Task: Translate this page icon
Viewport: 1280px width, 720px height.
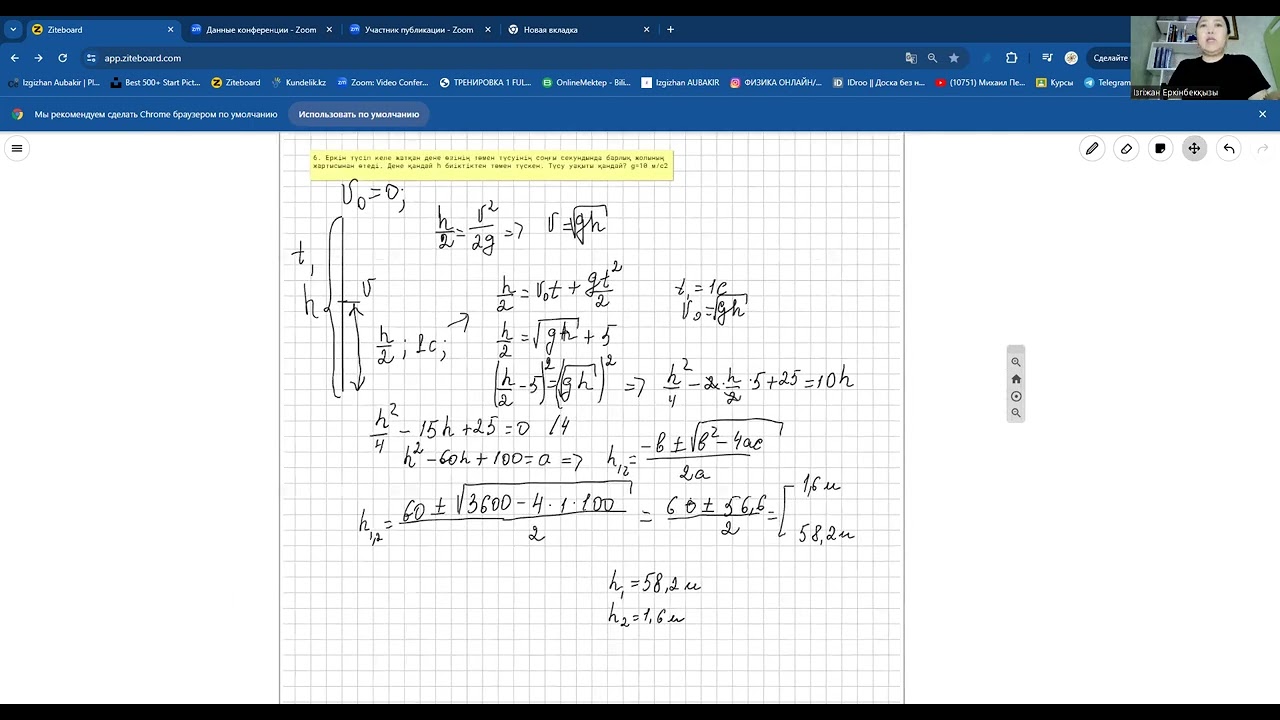Action: 911,58
